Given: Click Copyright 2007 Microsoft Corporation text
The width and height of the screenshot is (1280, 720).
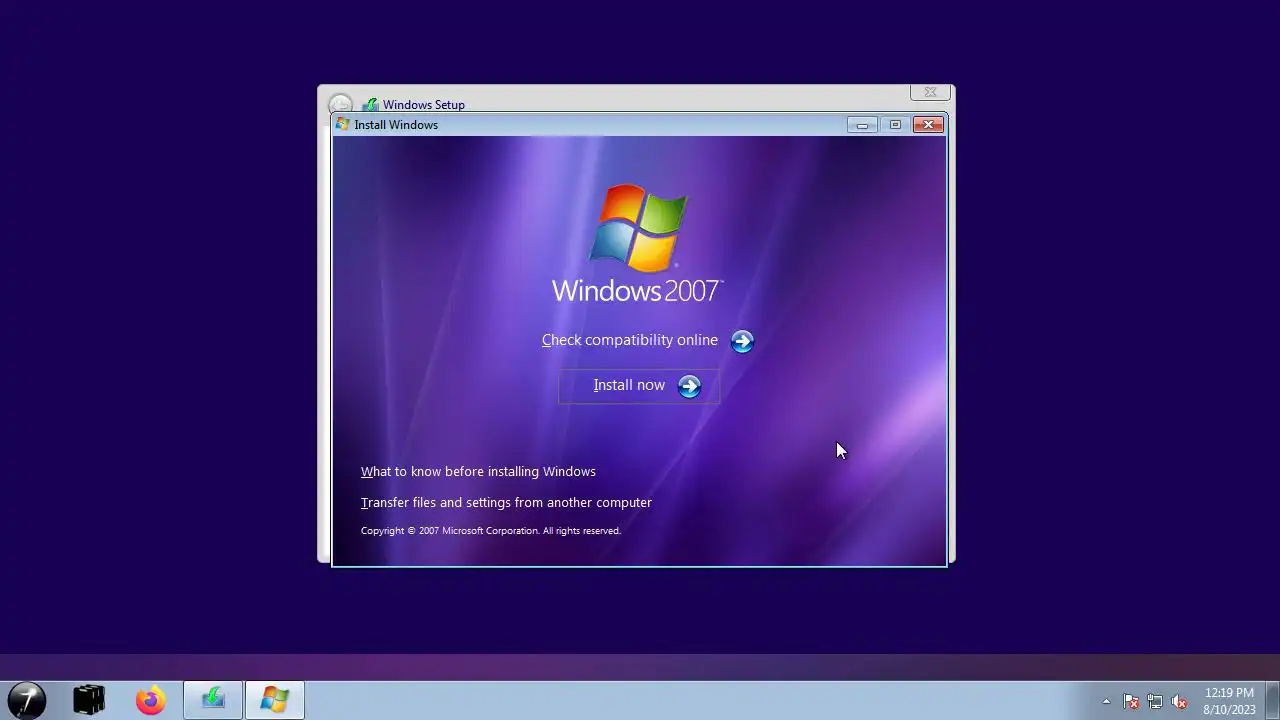Looking at the screenshot, I should point(491,531).
